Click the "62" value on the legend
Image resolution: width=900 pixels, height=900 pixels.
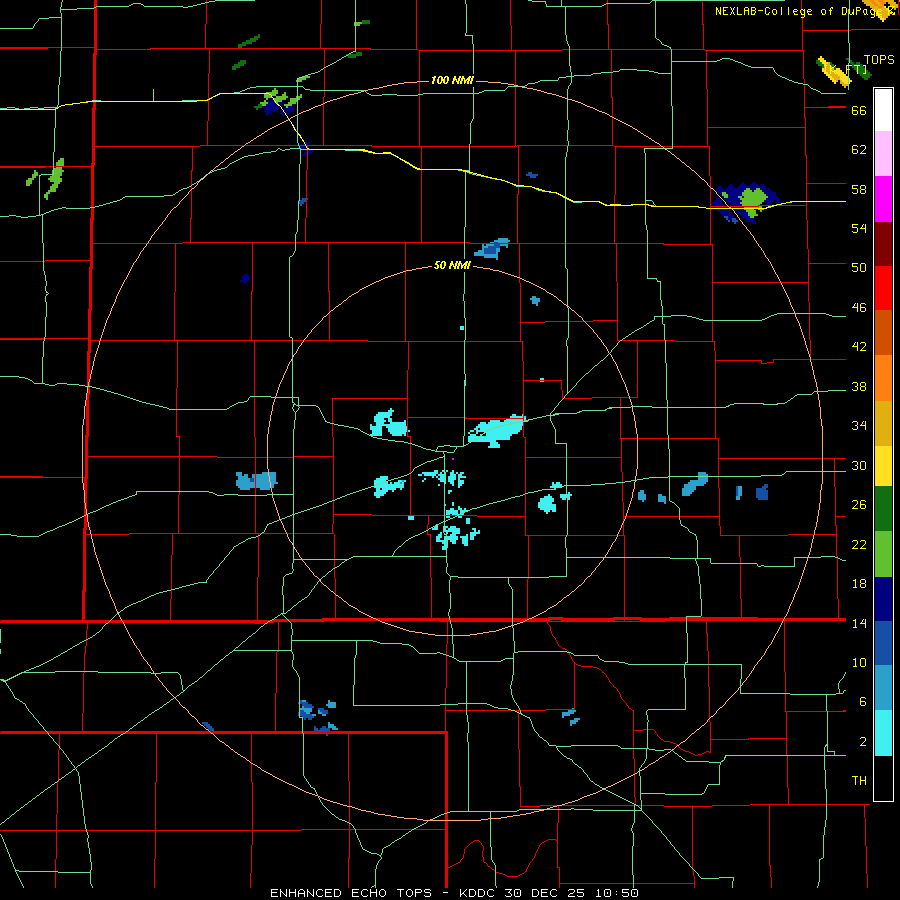[859, 150]
